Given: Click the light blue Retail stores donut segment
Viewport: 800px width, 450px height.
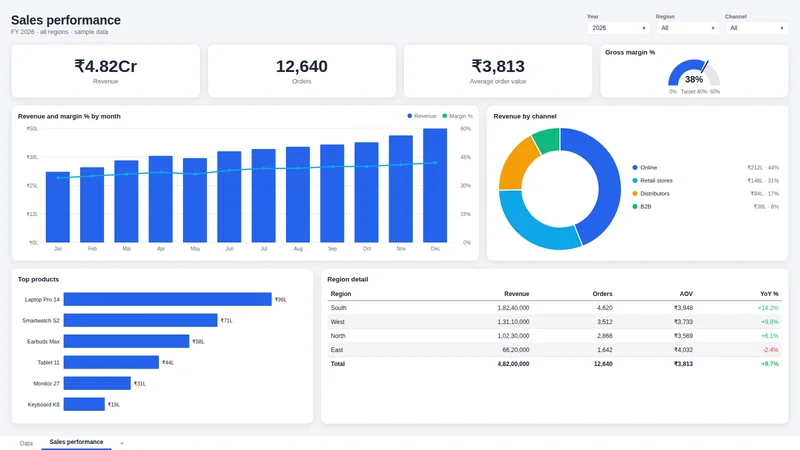Looking at the screenshot, I should point(531,224).
